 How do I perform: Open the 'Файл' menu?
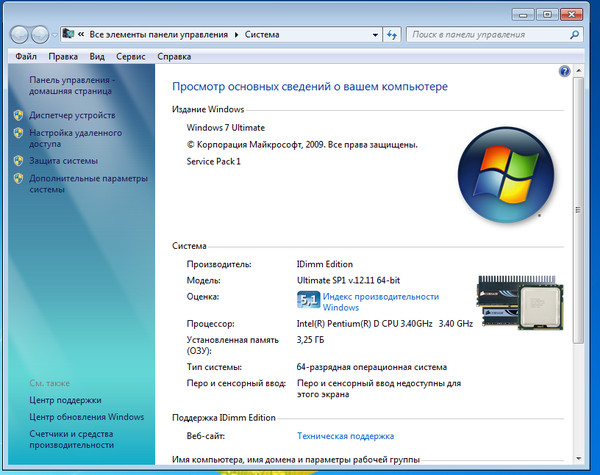point(26,57)
